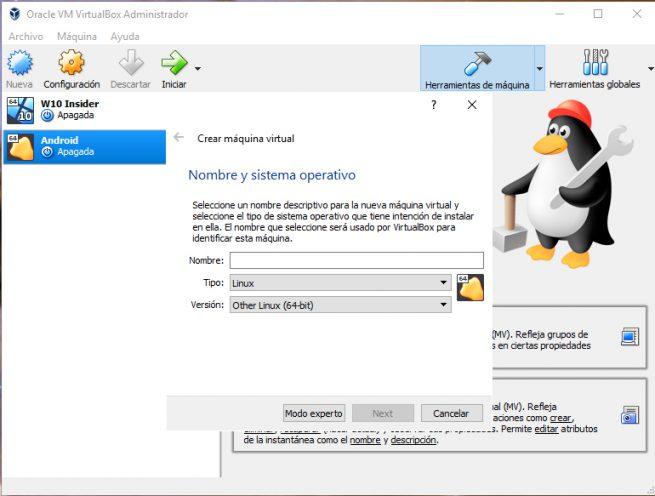
Task: Start the machine with Iniciar arrow
Action: [x=174, y=62]
